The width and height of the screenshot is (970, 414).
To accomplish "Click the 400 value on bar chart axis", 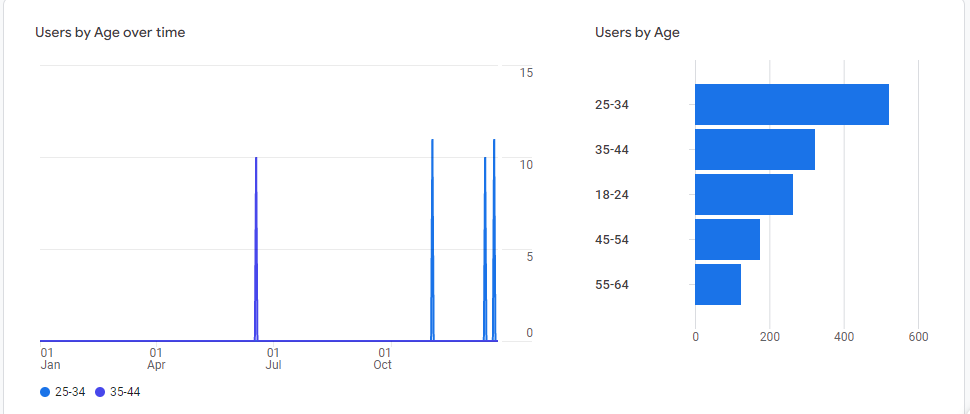I will click(844, 337).
